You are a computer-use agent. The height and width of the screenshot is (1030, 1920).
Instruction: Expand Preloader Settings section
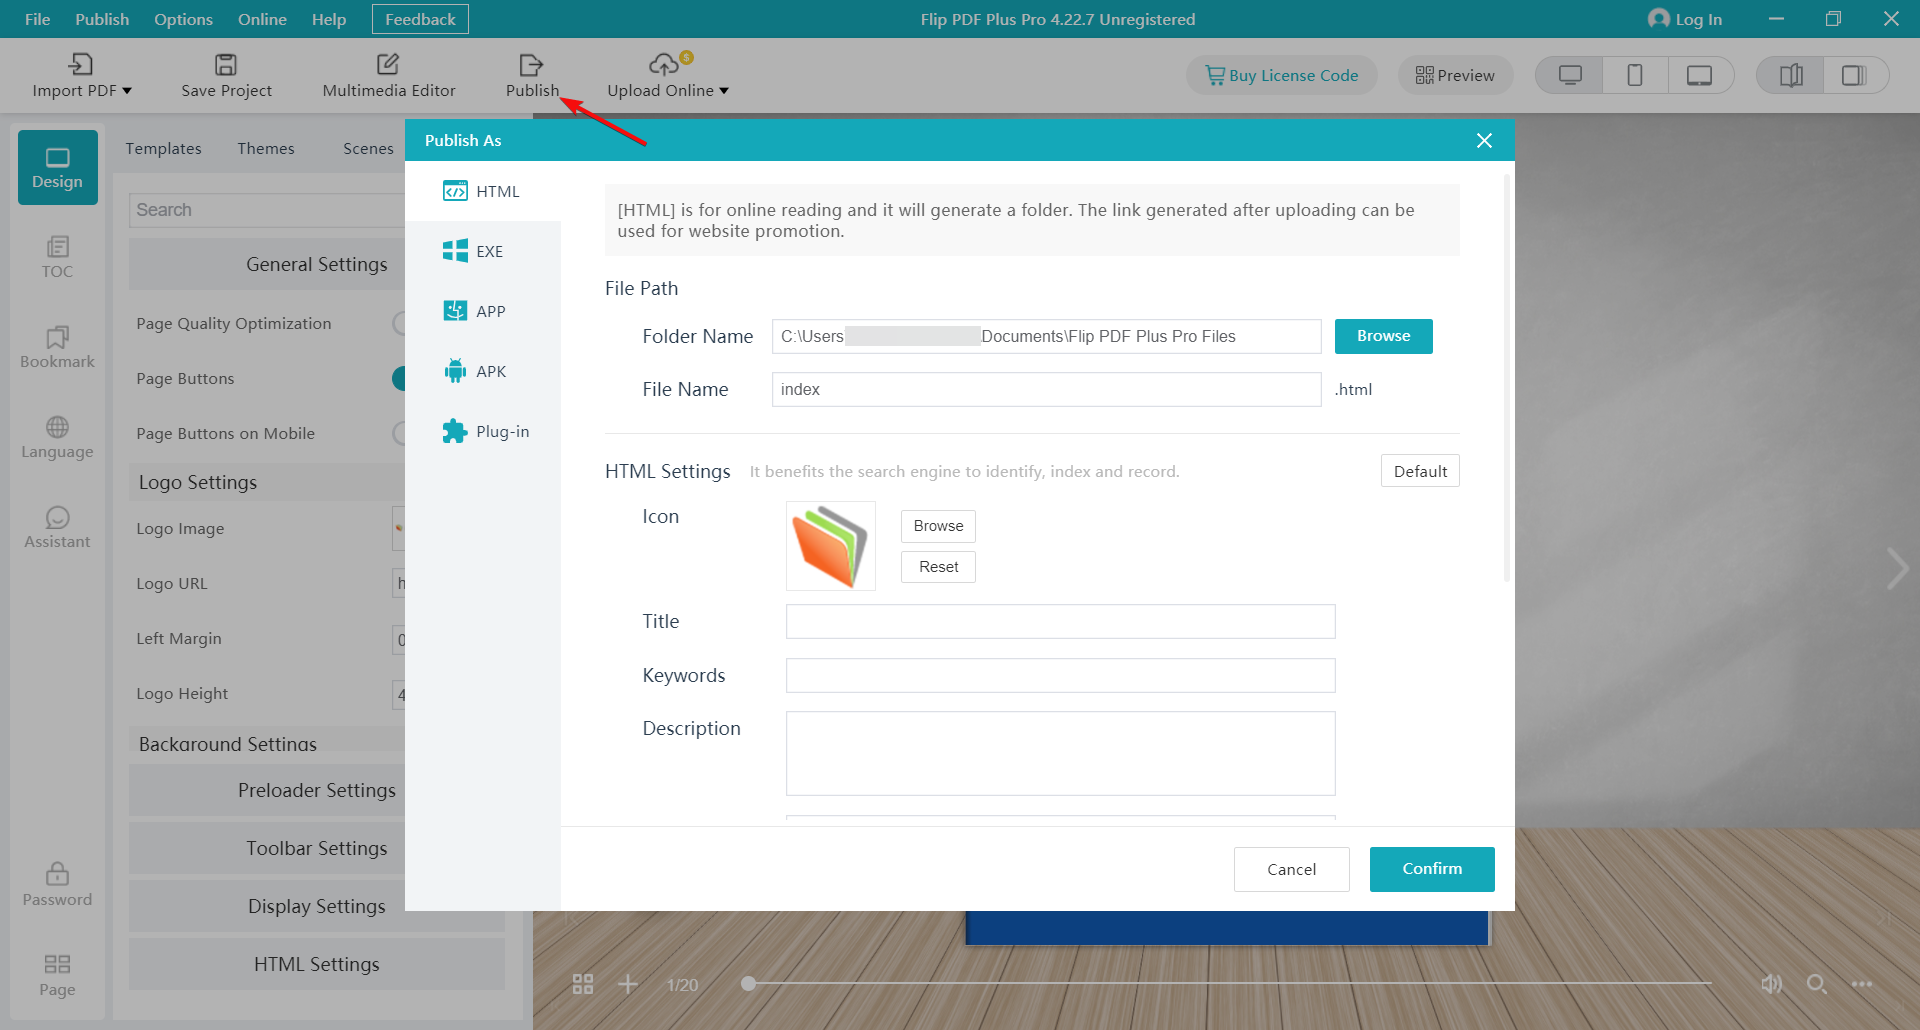[316, 790]
